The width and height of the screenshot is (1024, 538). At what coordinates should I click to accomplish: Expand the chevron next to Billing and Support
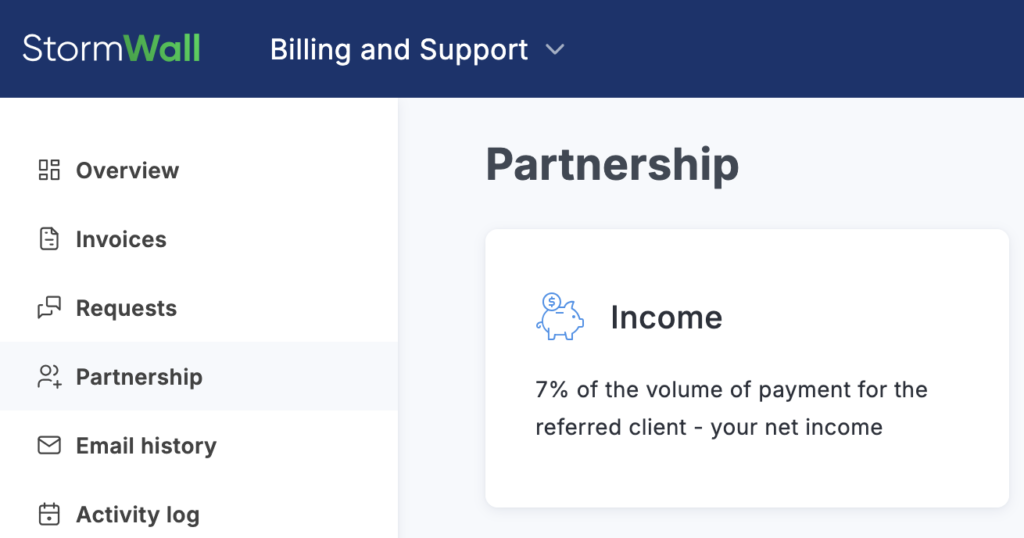click(556, 50)
